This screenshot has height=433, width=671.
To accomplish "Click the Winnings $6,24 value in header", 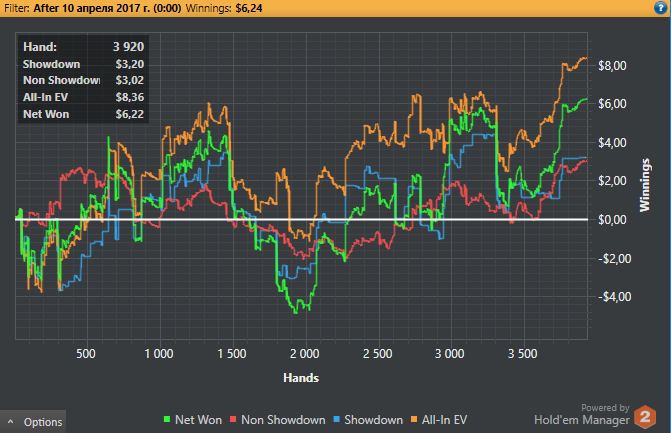I will point(249,8).
